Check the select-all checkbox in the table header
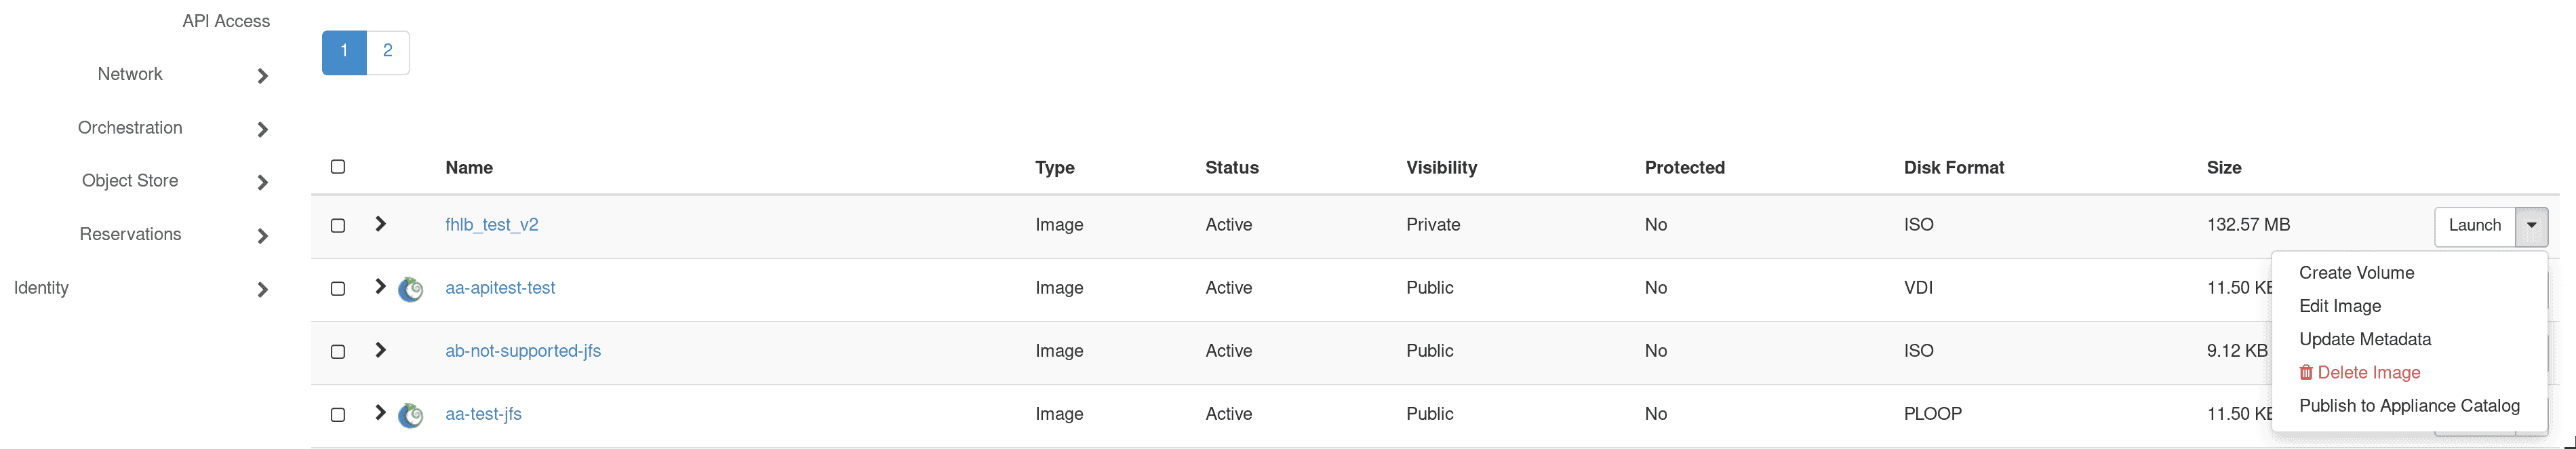The height and width of the screenshot is (449, 2576). click(337, 165)
